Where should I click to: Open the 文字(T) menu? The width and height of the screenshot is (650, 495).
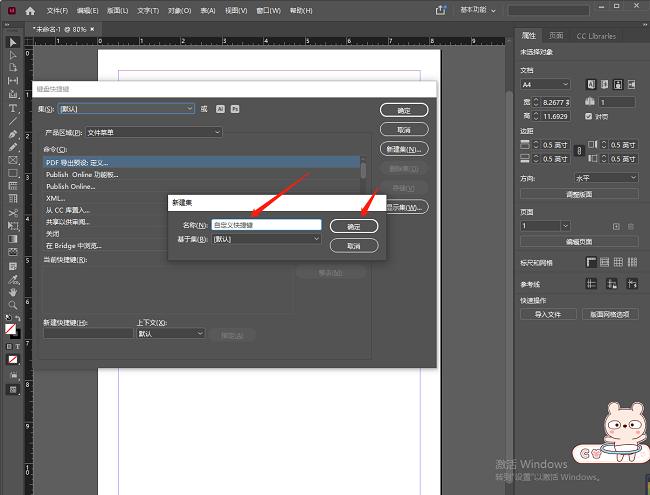click(148, 10)
